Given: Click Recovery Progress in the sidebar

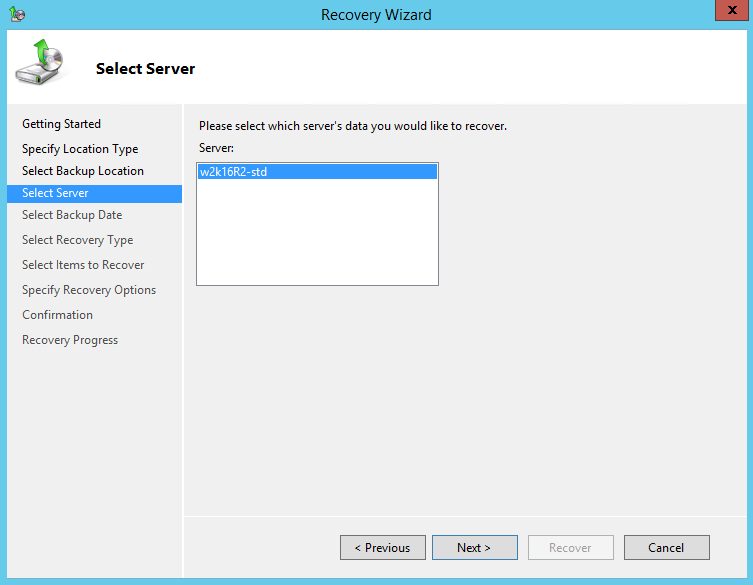Looking at the screenshot, I should pos(70,340).
